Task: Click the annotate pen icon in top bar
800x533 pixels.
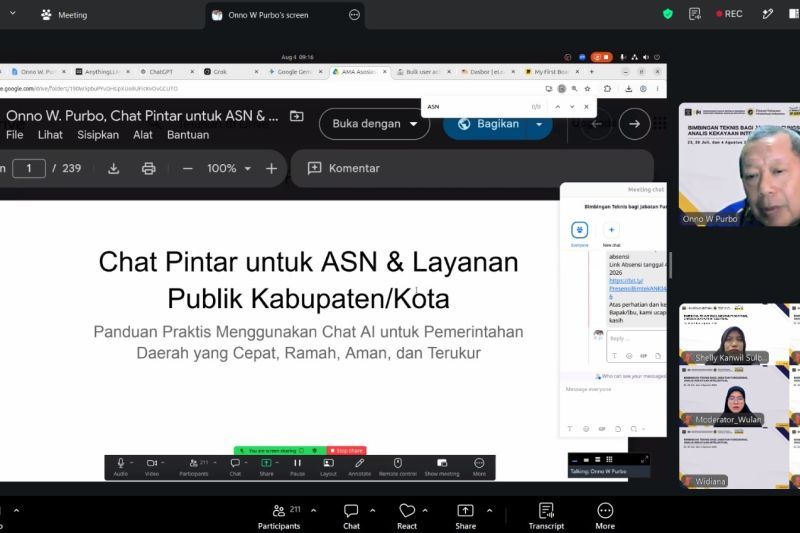Action: 767,14
